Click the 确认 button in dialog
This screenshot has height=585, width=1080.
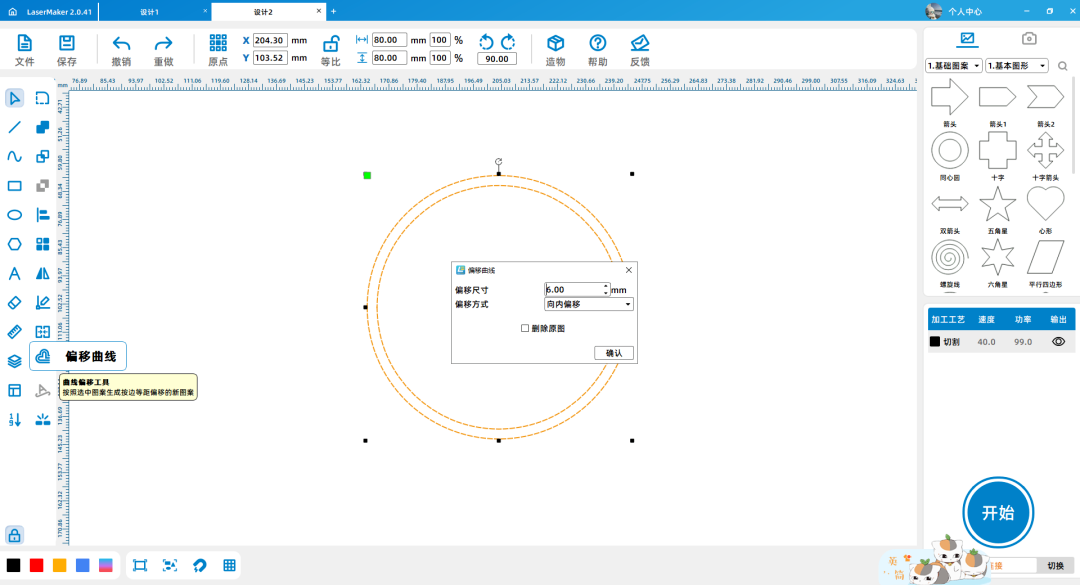point(613,353)
